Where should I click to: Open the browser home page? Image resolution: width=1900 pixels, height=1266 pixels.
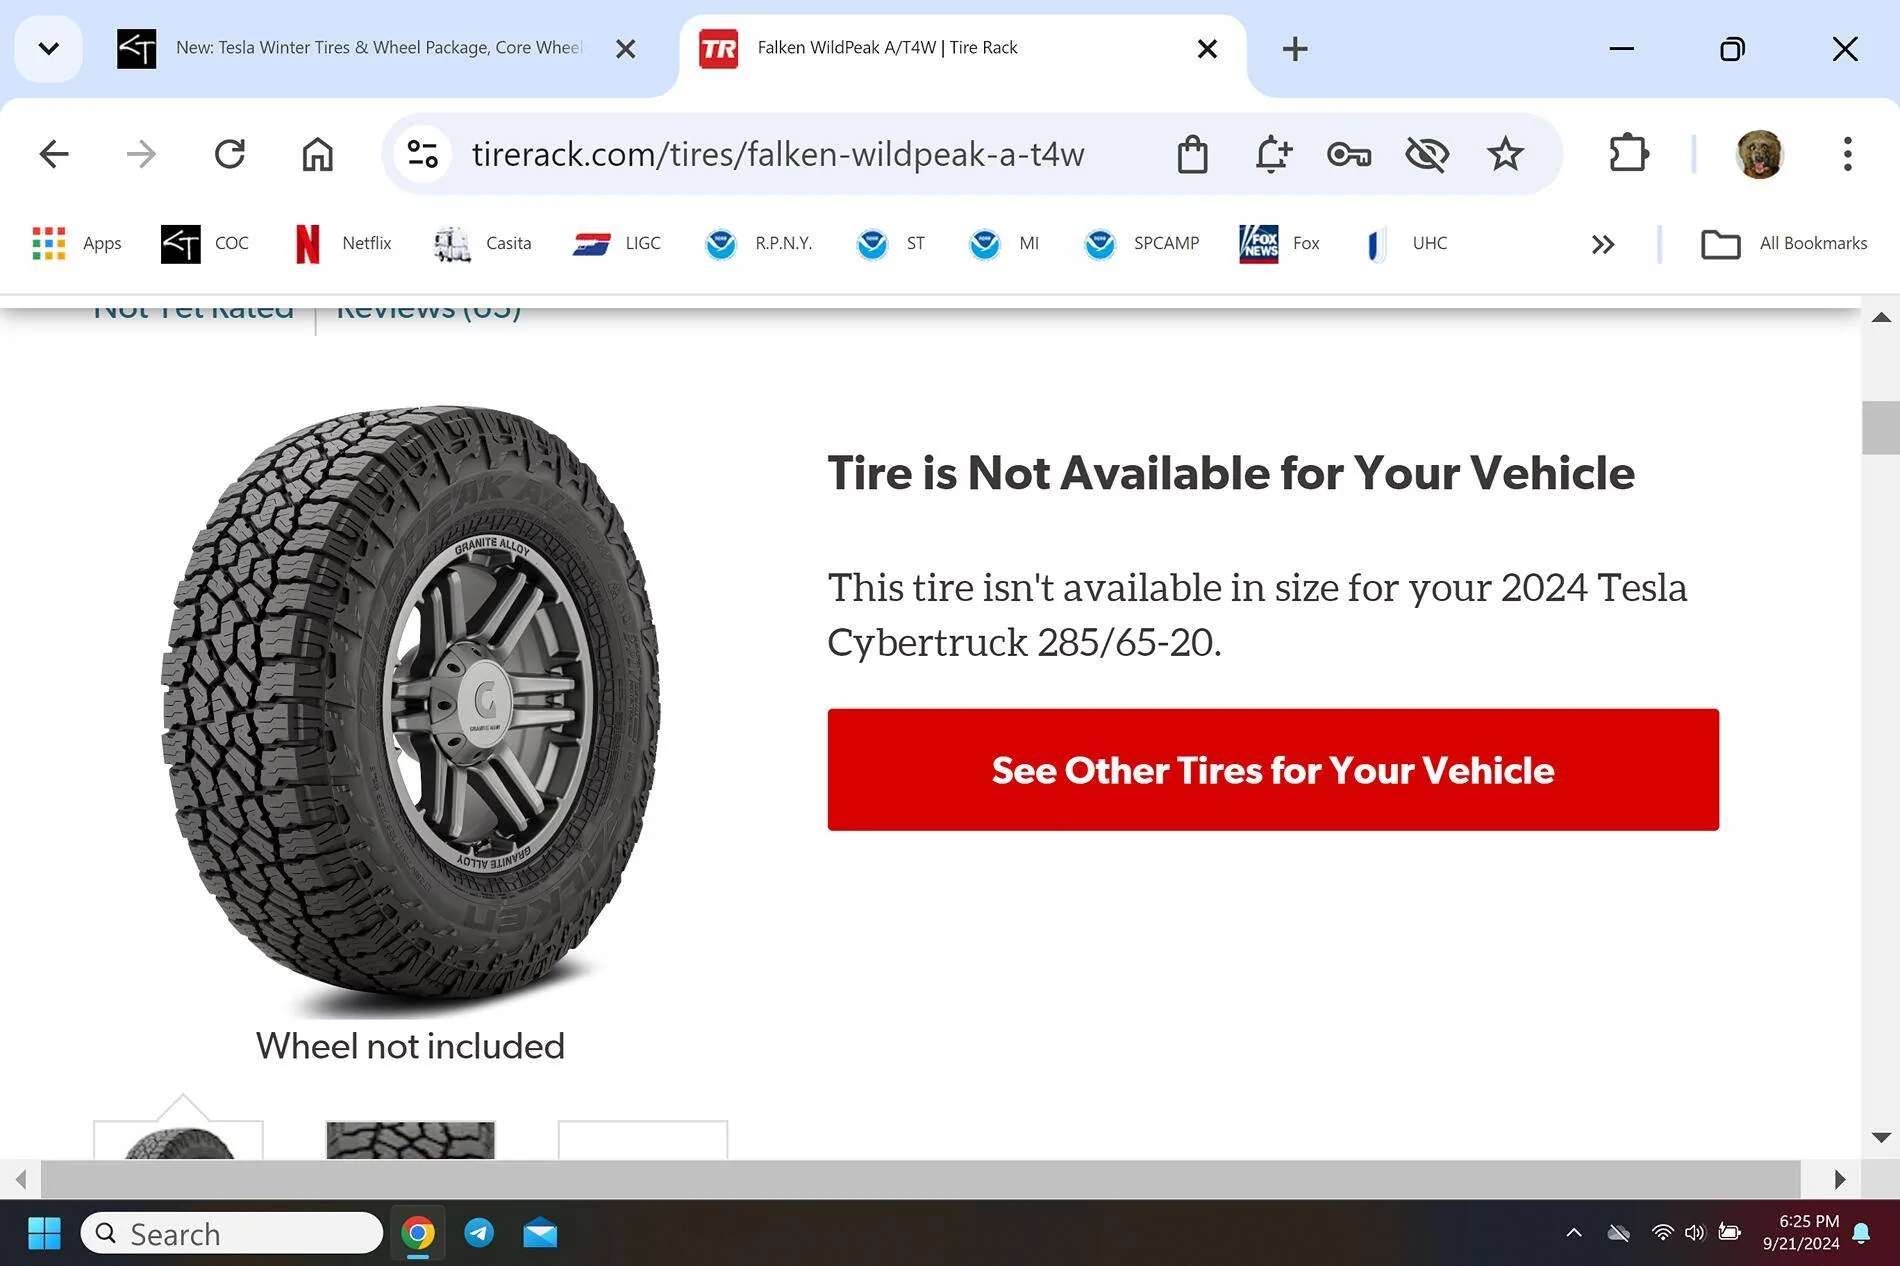317,154
